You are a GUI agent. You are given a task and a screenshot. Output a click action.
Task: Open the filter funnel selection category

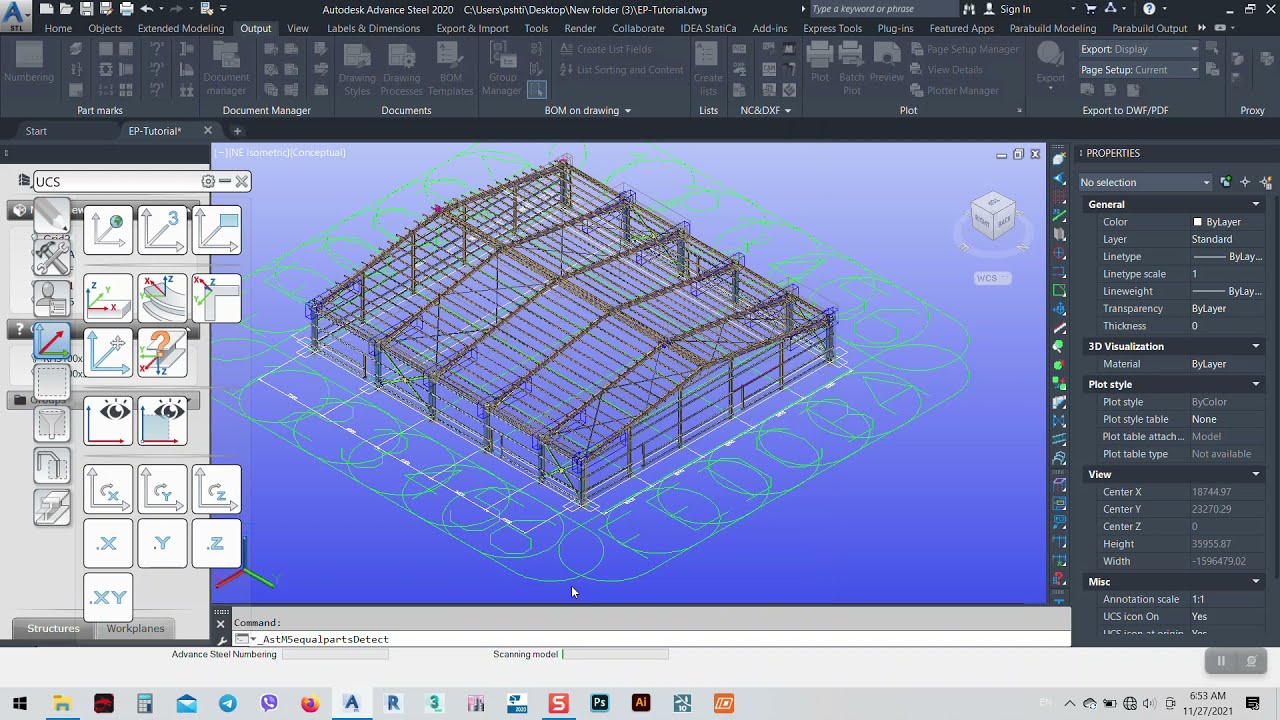tap(52, 424)
